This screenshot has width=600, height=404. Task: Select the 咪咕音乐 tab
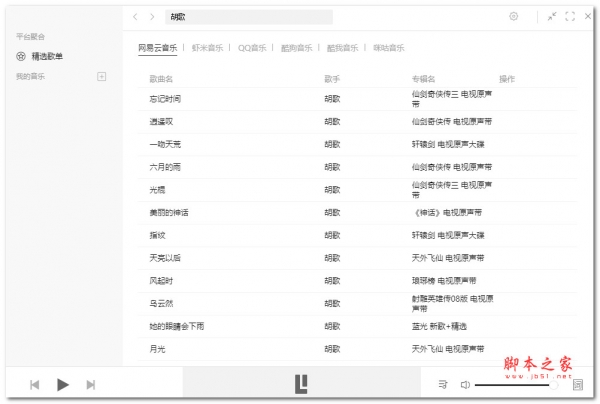(x=388, y=47)
